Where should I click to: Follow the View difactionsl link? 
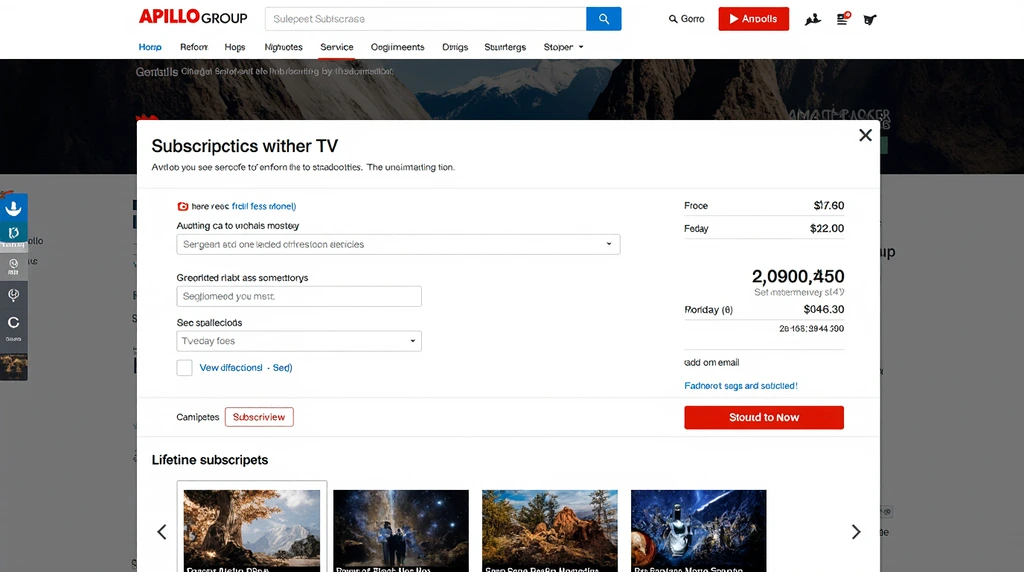pos(231,368)
